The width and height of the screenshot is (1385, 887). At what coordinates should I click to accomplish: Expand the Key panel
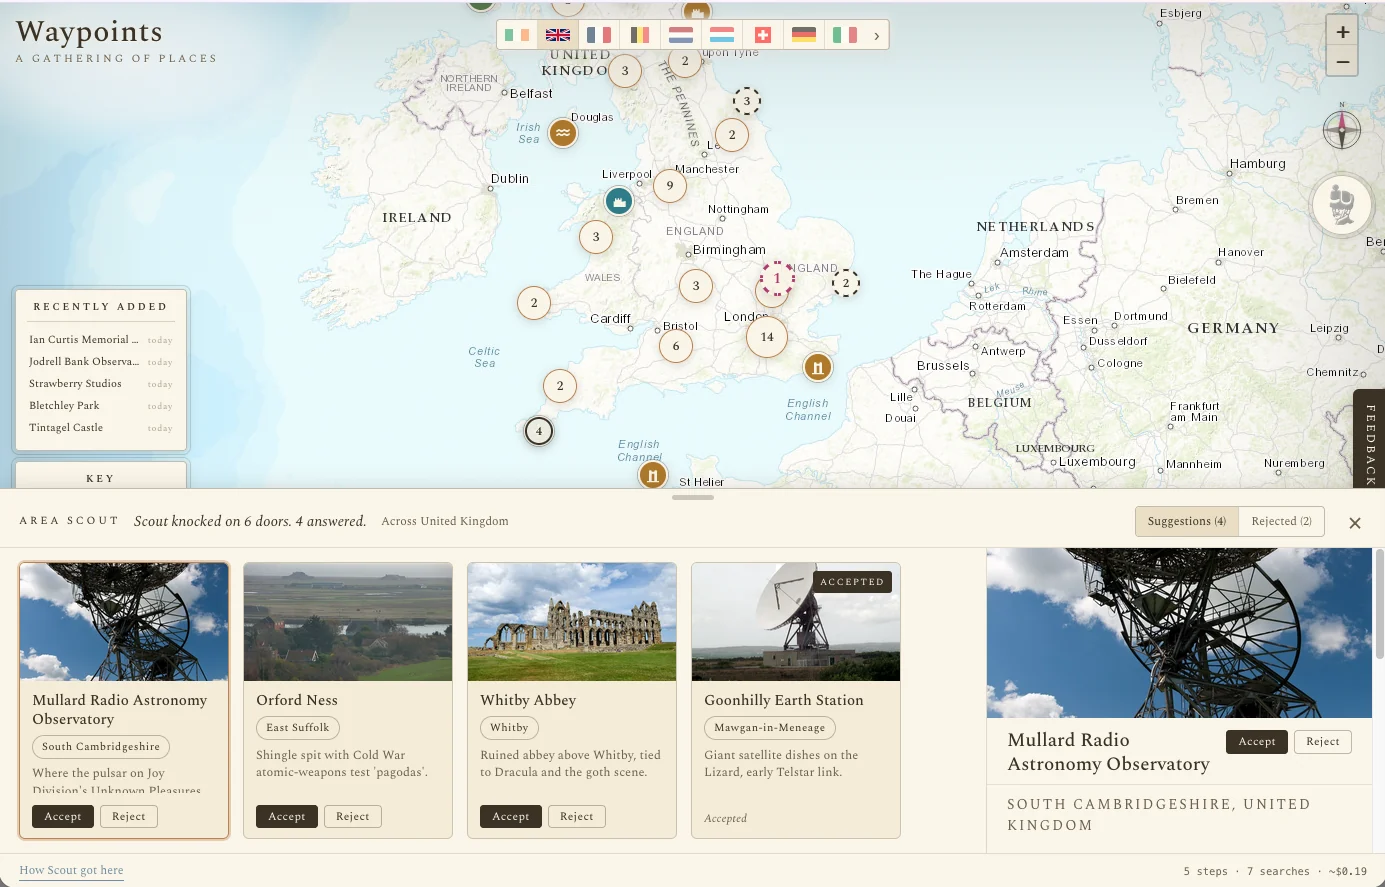(100, 477)
